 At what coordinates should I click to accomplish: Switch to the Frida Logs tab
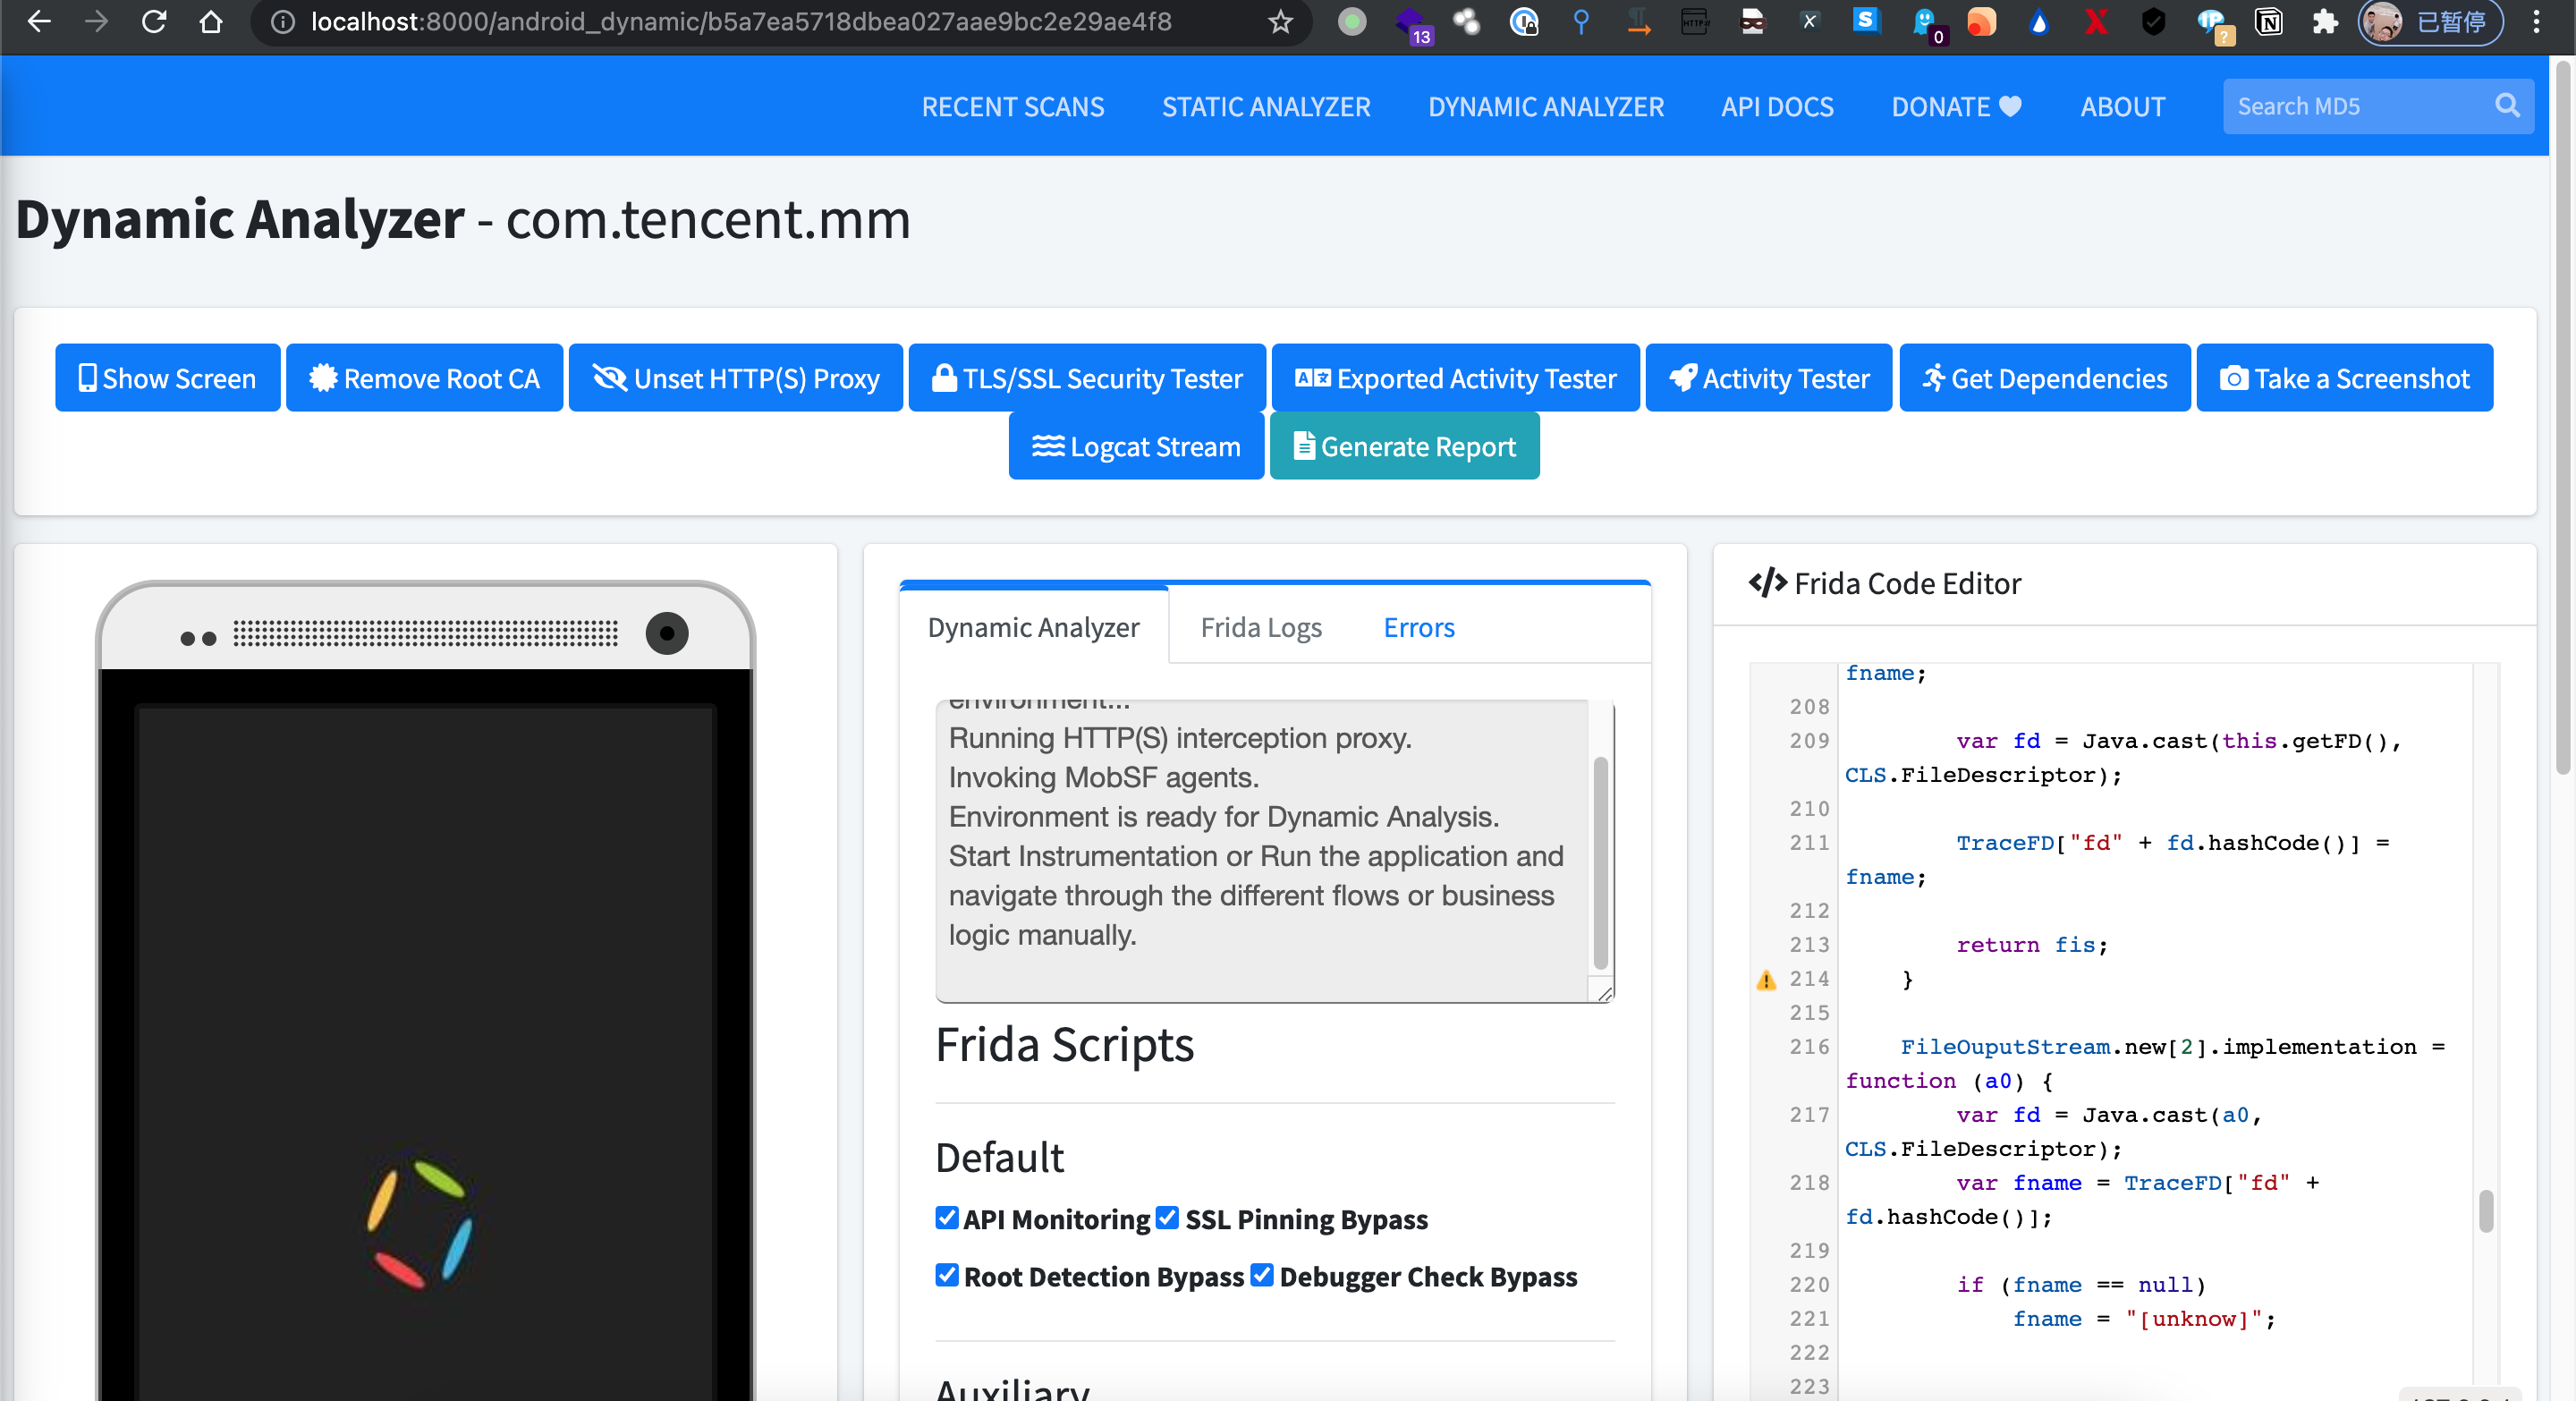[x=1261, y=627]
